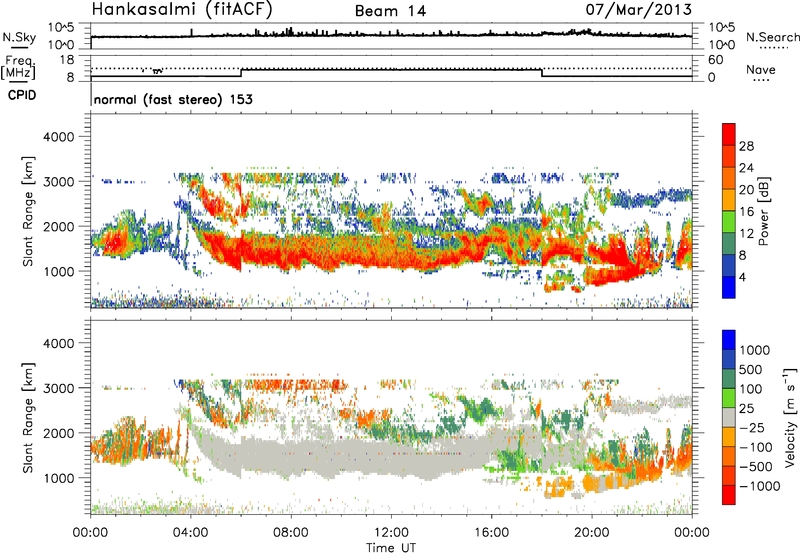Click the 'Hankasalmi (fitACF)' title

(182, 9)
